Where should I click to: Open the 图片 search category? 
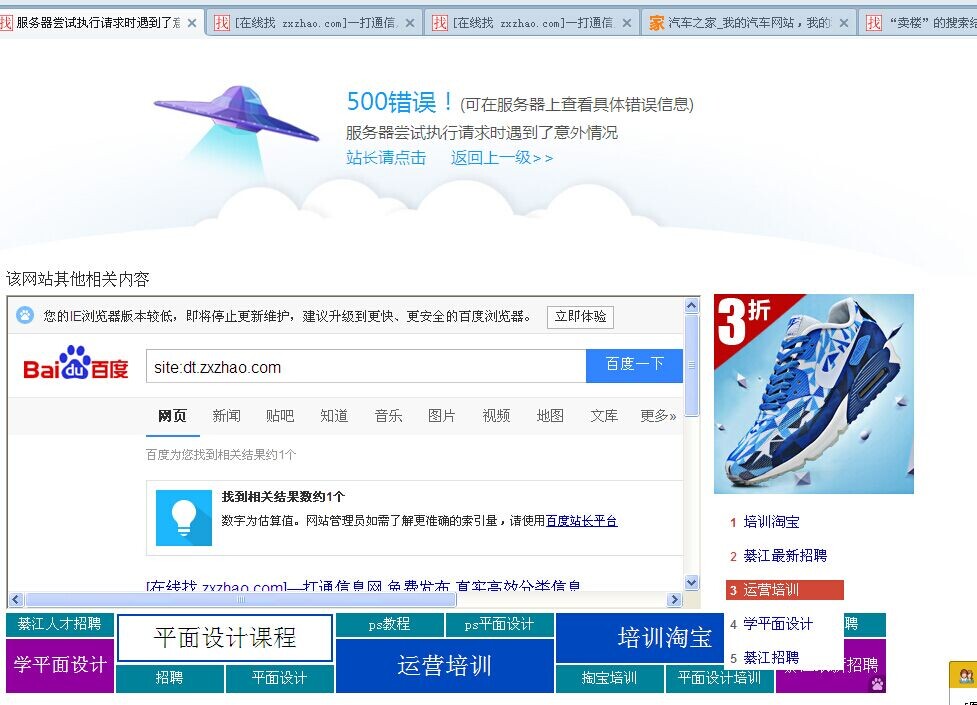(441, 416)
